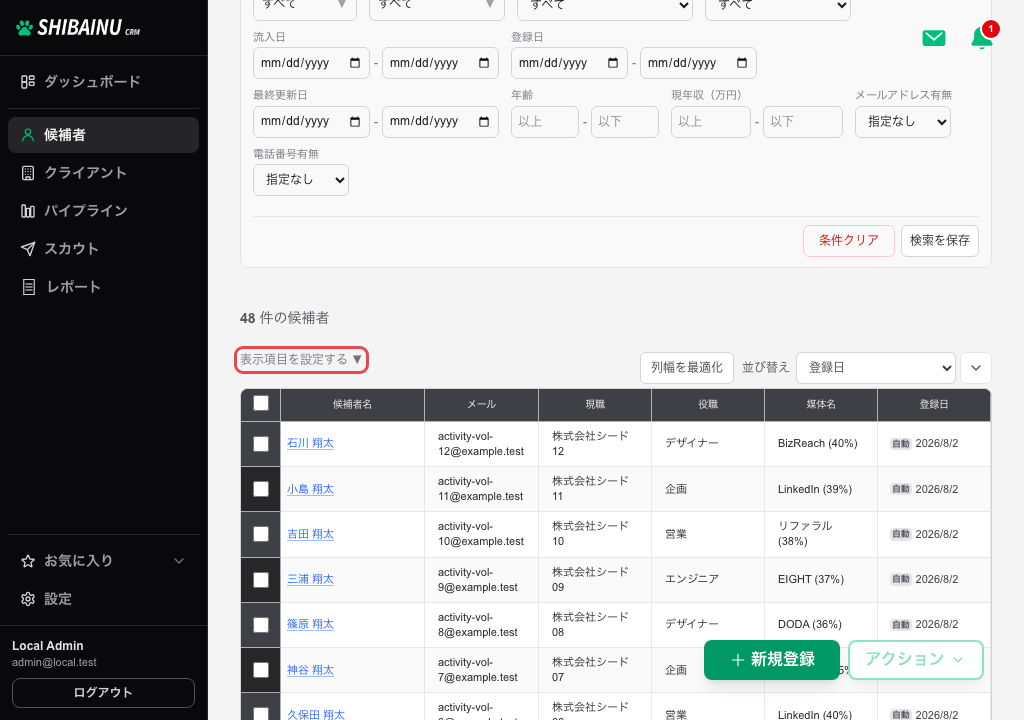Image resolution: width=1024 pixels, height=720 pixels.
Task: Click the 候補者名 column header
Action: [352, 404]
